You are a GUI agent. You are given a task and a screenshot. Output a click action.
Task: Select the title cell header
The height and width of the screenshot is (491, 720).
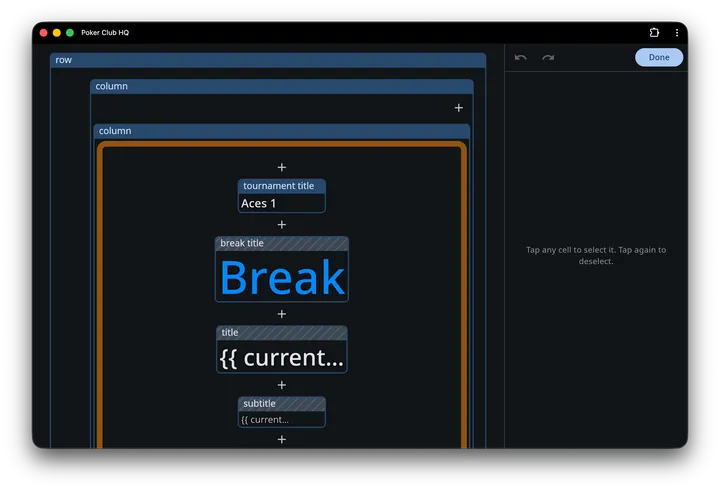coord(281,333)
